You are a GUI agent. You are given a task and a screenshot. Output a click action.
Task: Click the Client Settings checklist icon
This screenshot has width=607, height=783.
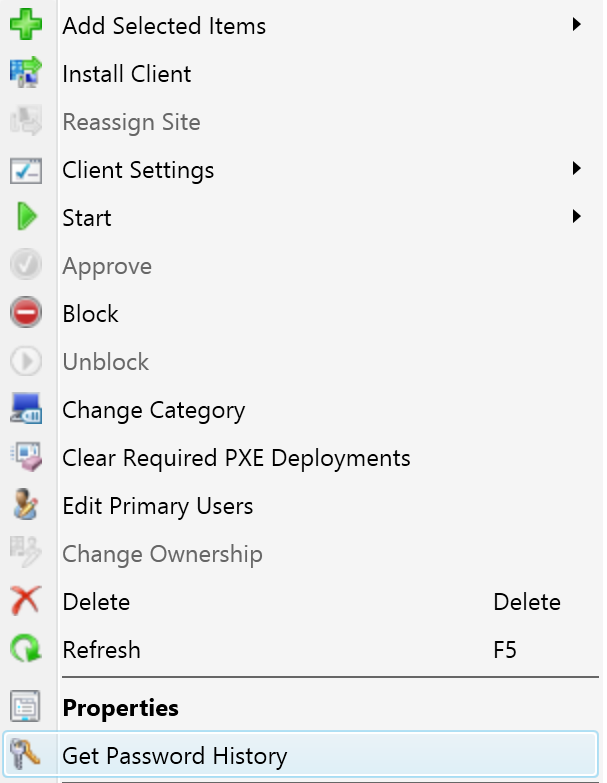click(25, 170)
